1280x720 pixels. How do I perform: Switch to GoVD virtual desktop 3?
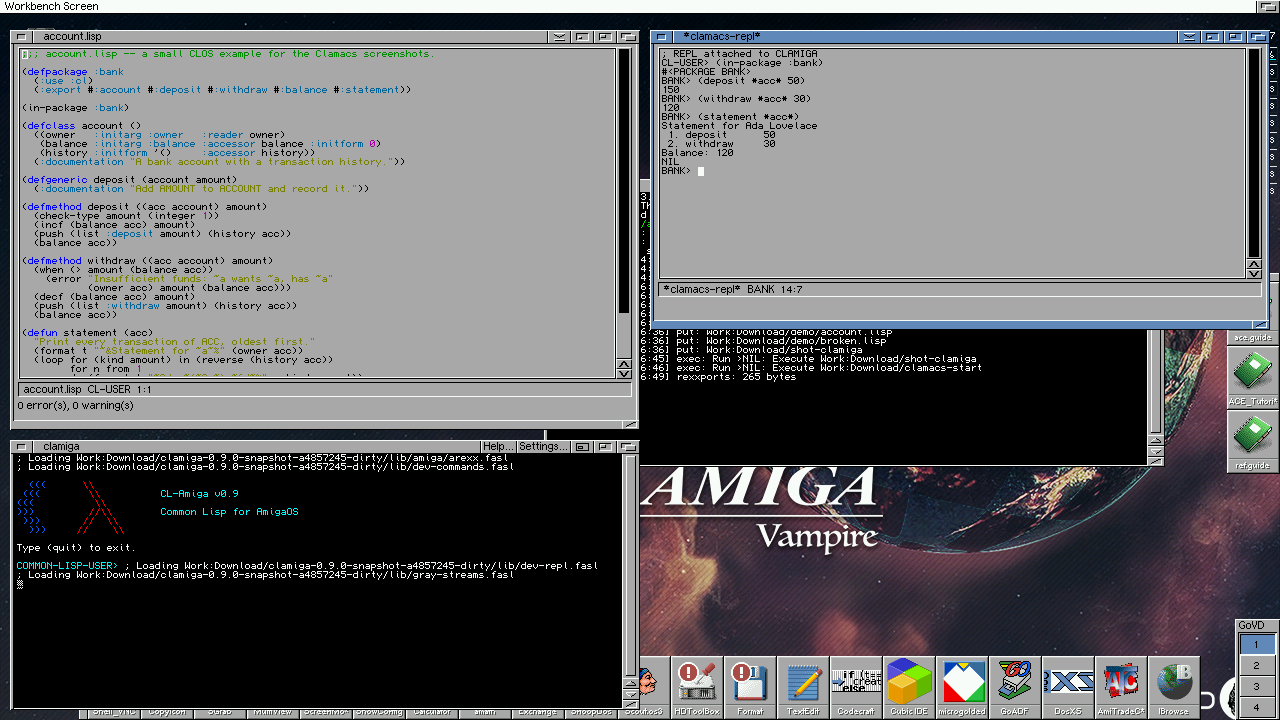click(x=1257, y=687)
